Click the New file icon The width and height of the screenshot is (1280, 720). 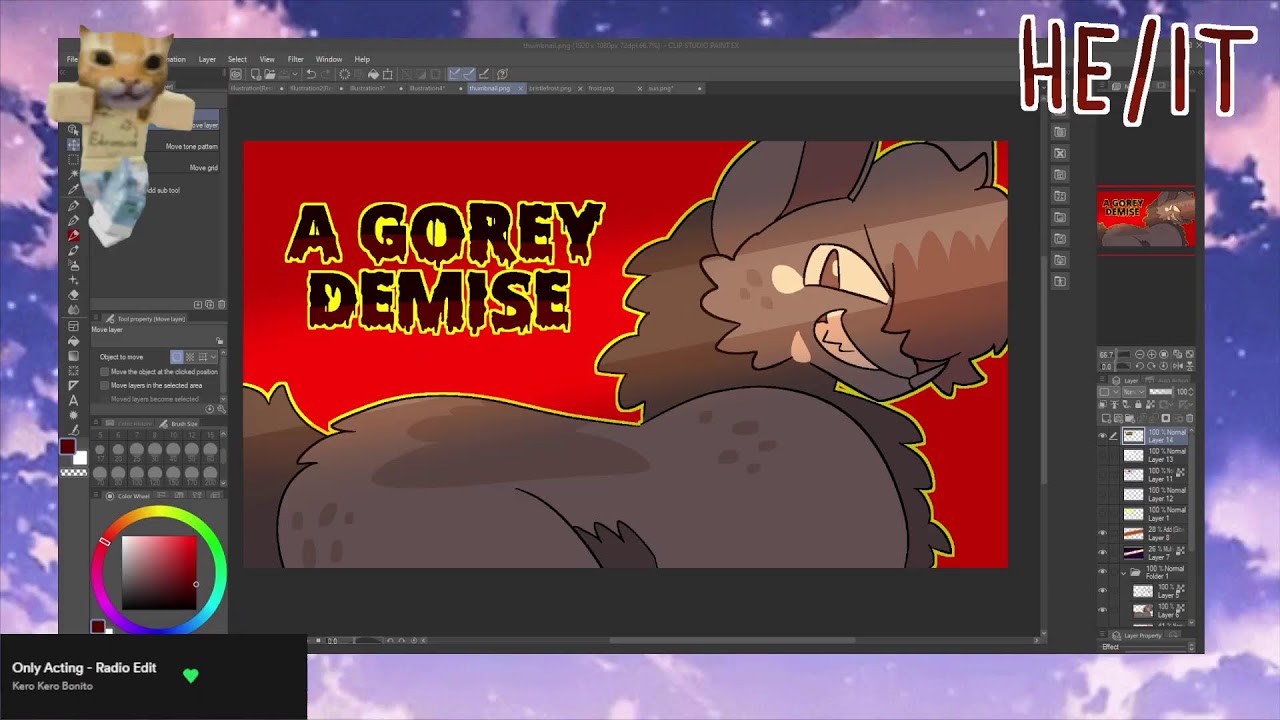point(257,74)
